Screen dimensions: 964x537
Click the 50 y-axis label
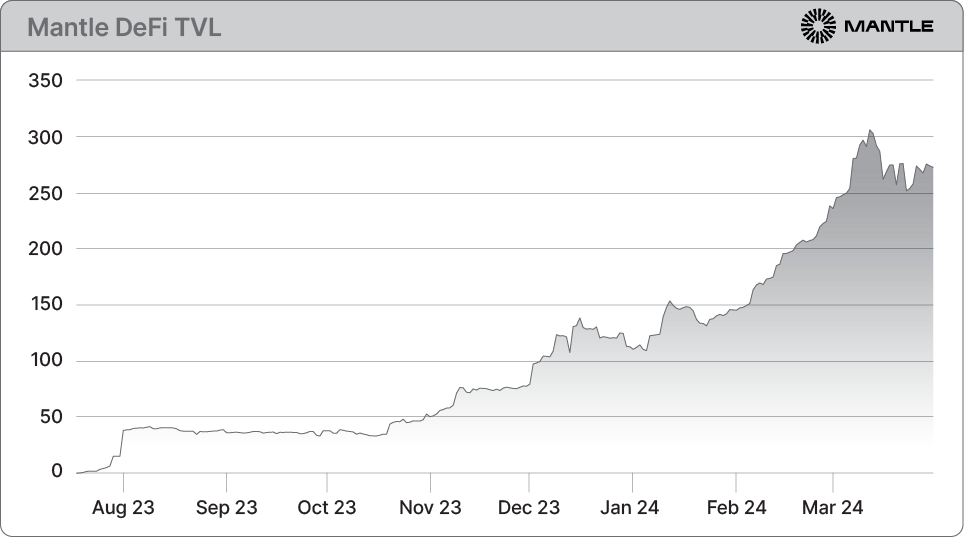52,417
